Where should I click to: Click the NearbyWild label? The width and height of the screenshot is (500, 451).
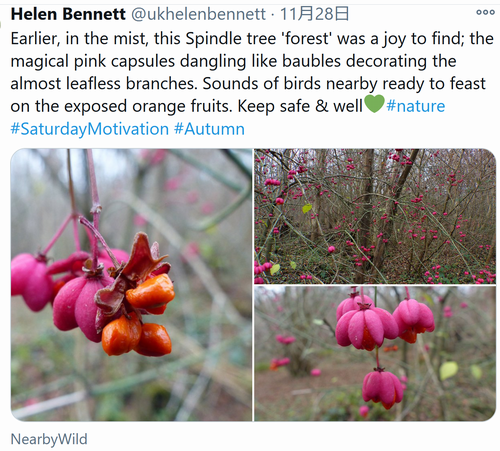tap(49, 439)
